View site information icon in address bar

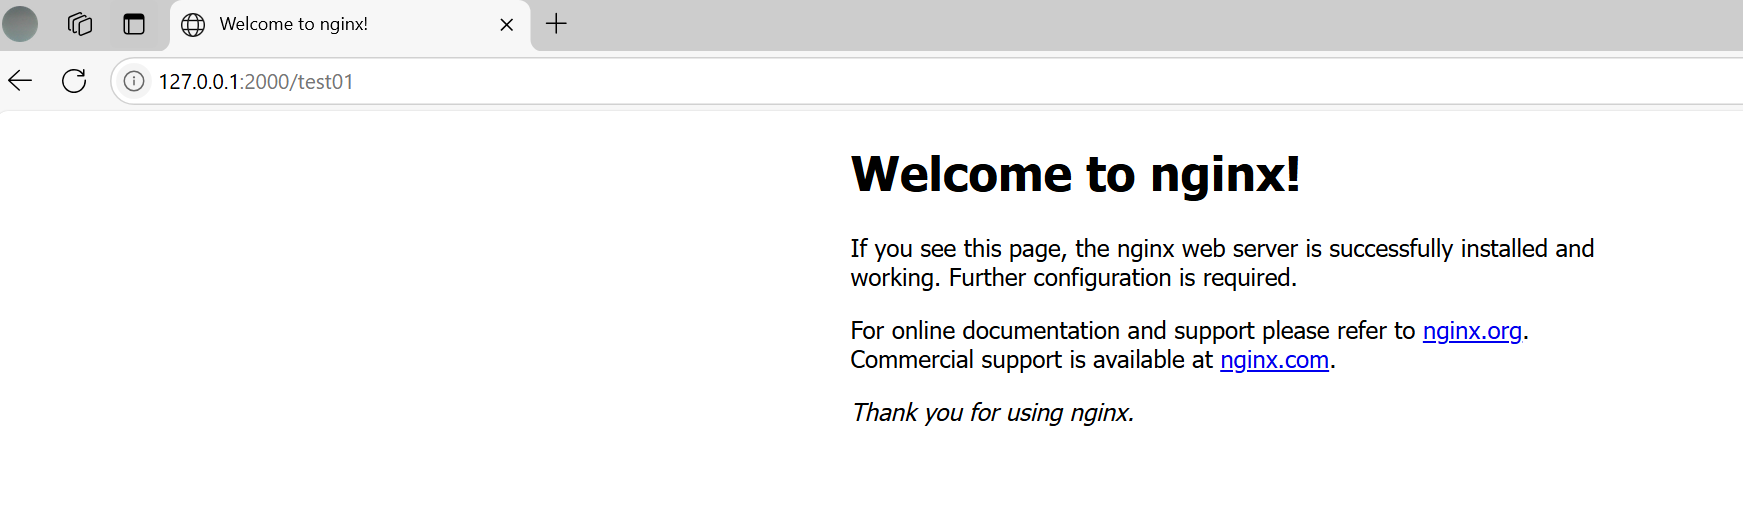click(x=134, y=81)
